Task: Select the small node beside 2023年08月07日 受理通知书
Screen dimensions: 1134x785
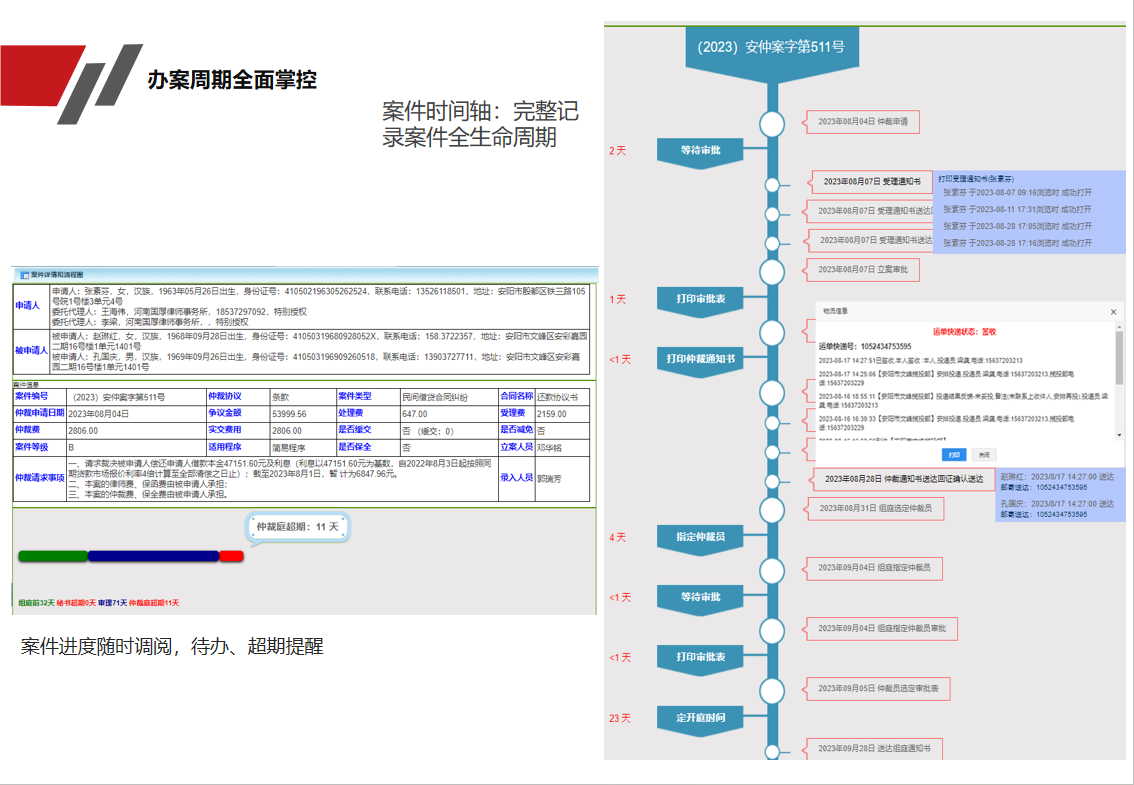Action: coord(772,184)
